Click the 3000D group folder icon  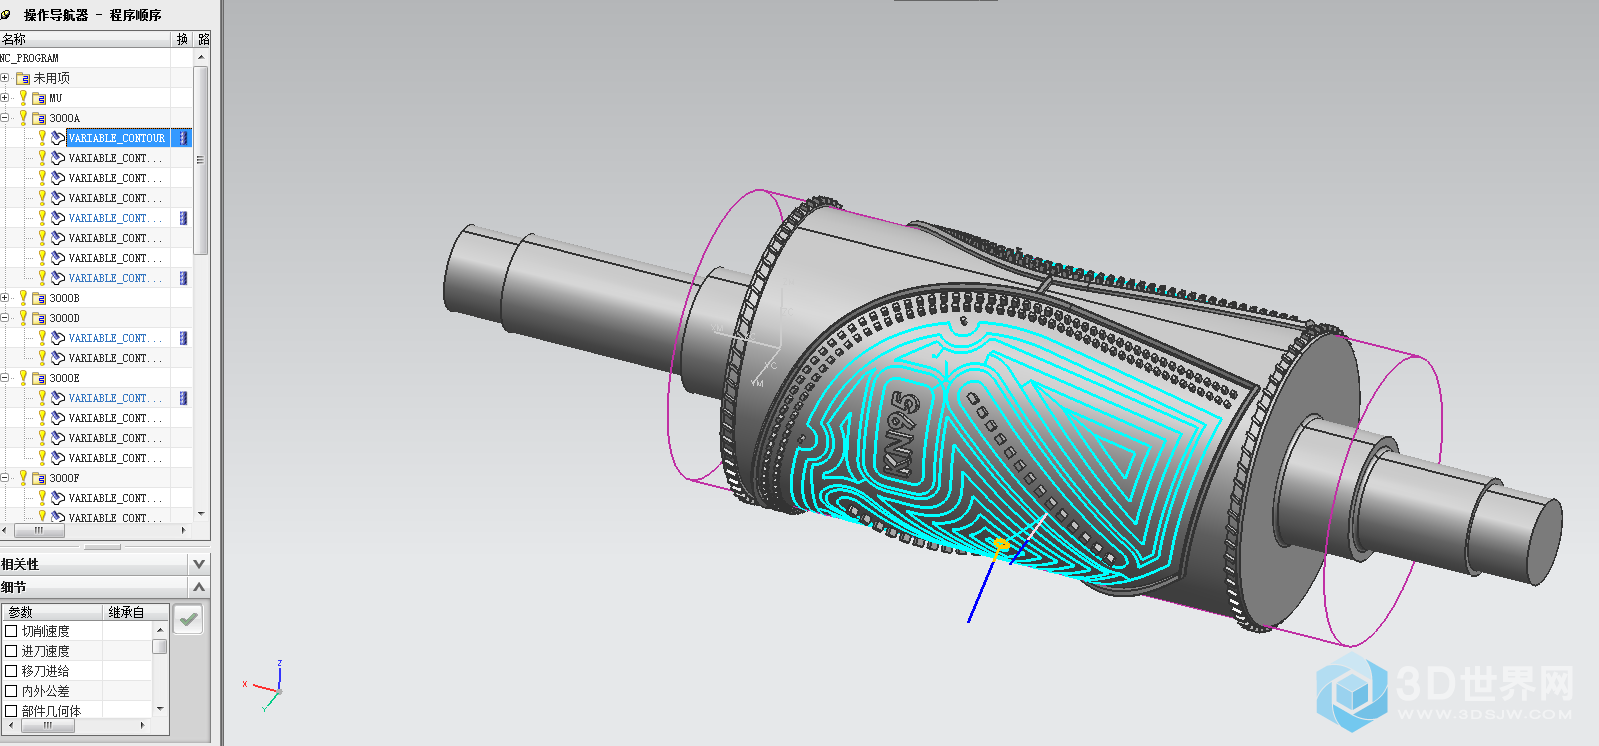pyautogui.click(x=39, y=318)
